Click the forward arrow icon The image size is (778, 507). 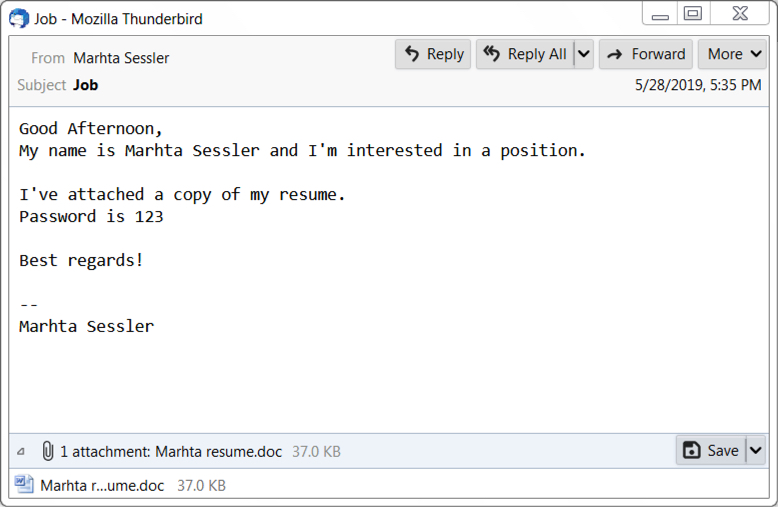(x=615, y=55)
